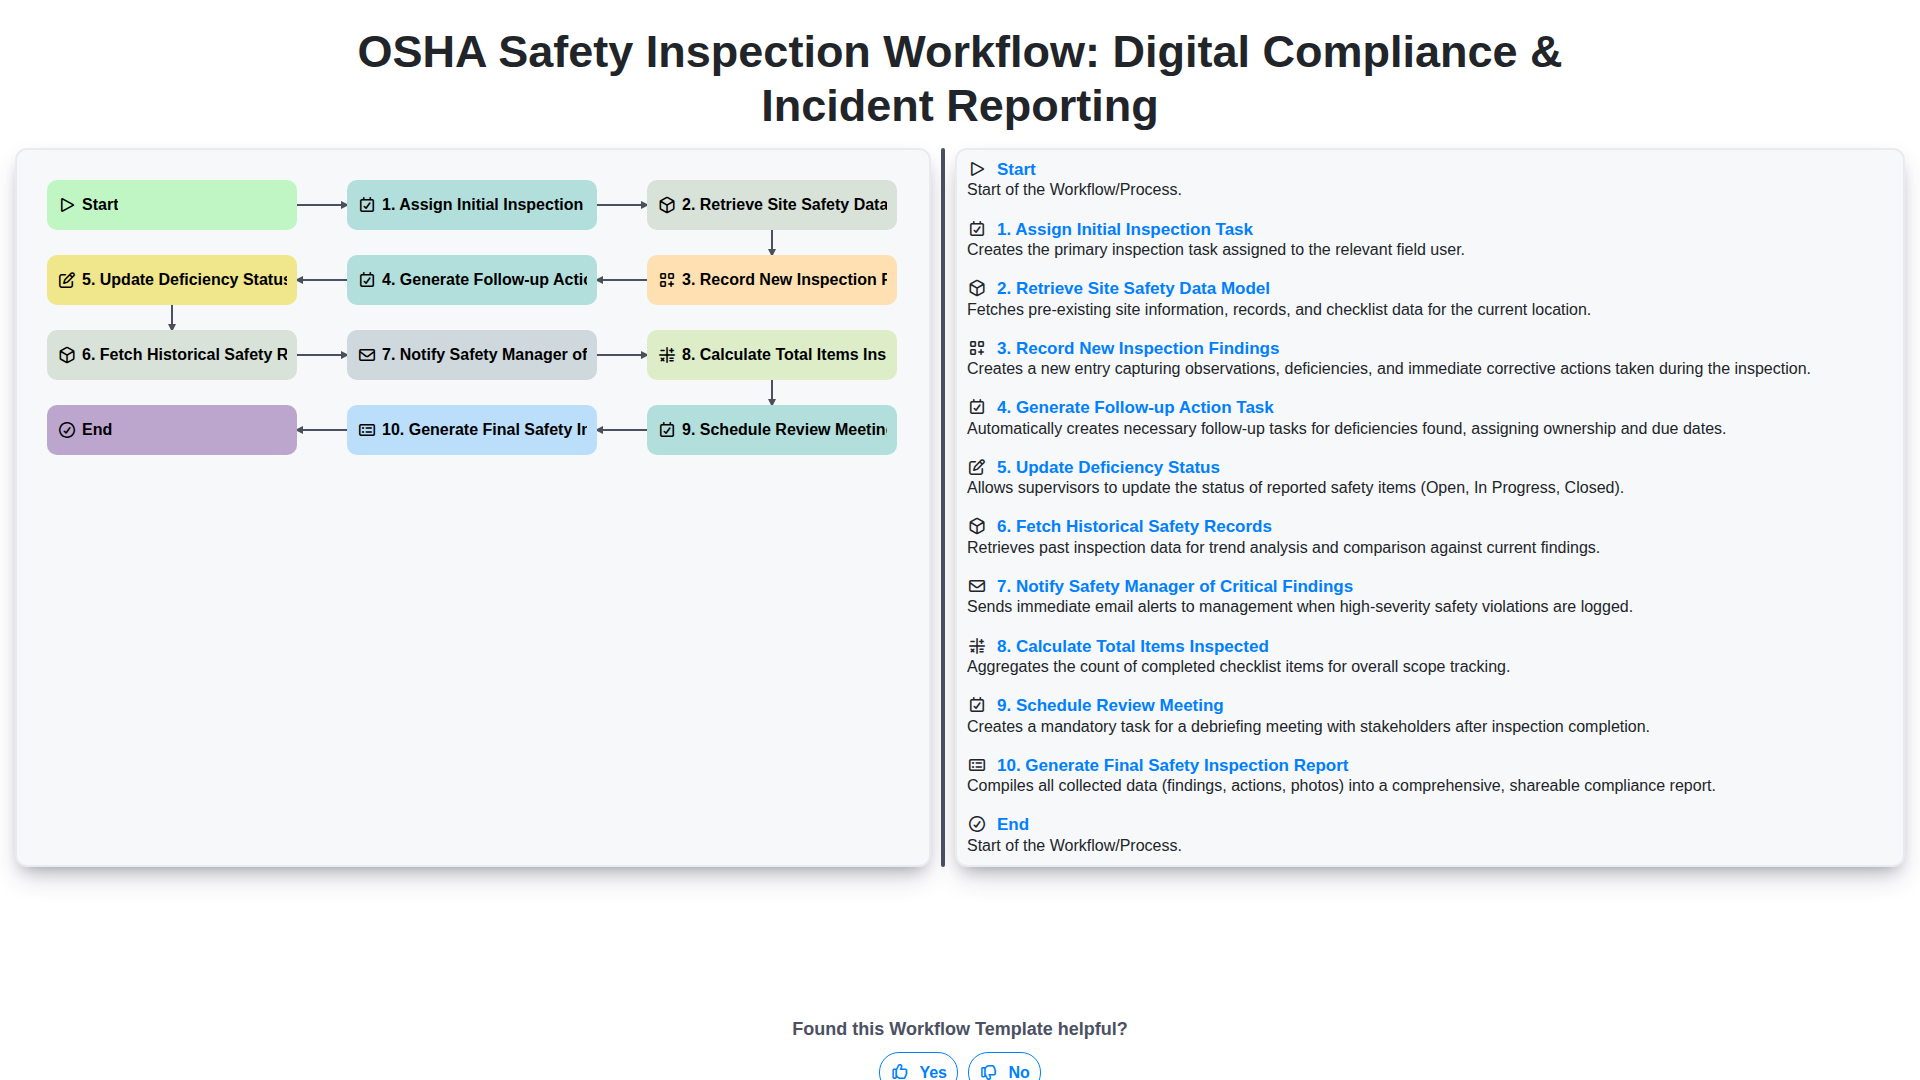The width and height of the screenshot is (1920, 1080).
Task: Select 1. Assign Initial Inspection node label
Action: [x=482, y=205]
